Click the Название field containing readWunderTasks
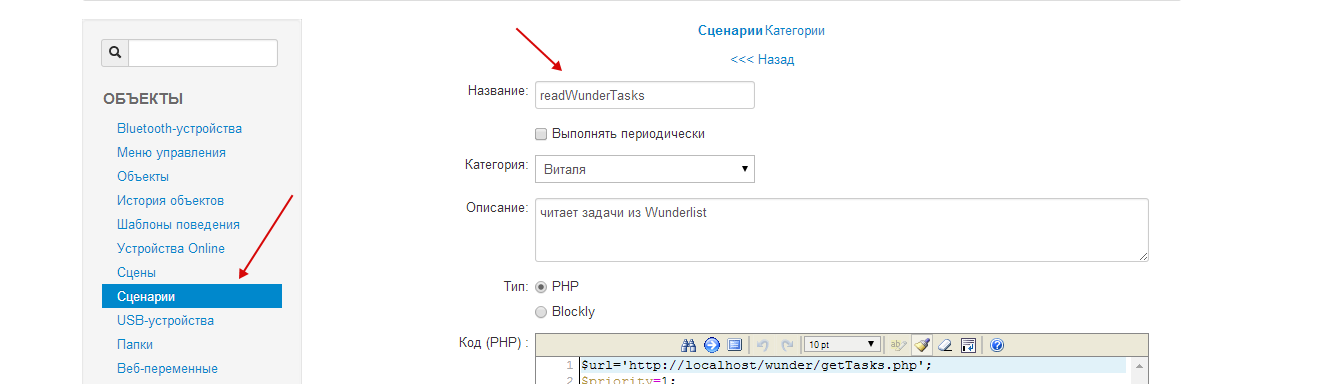The height and width of the screenshot is (384, 1331). tap(645, 95)
